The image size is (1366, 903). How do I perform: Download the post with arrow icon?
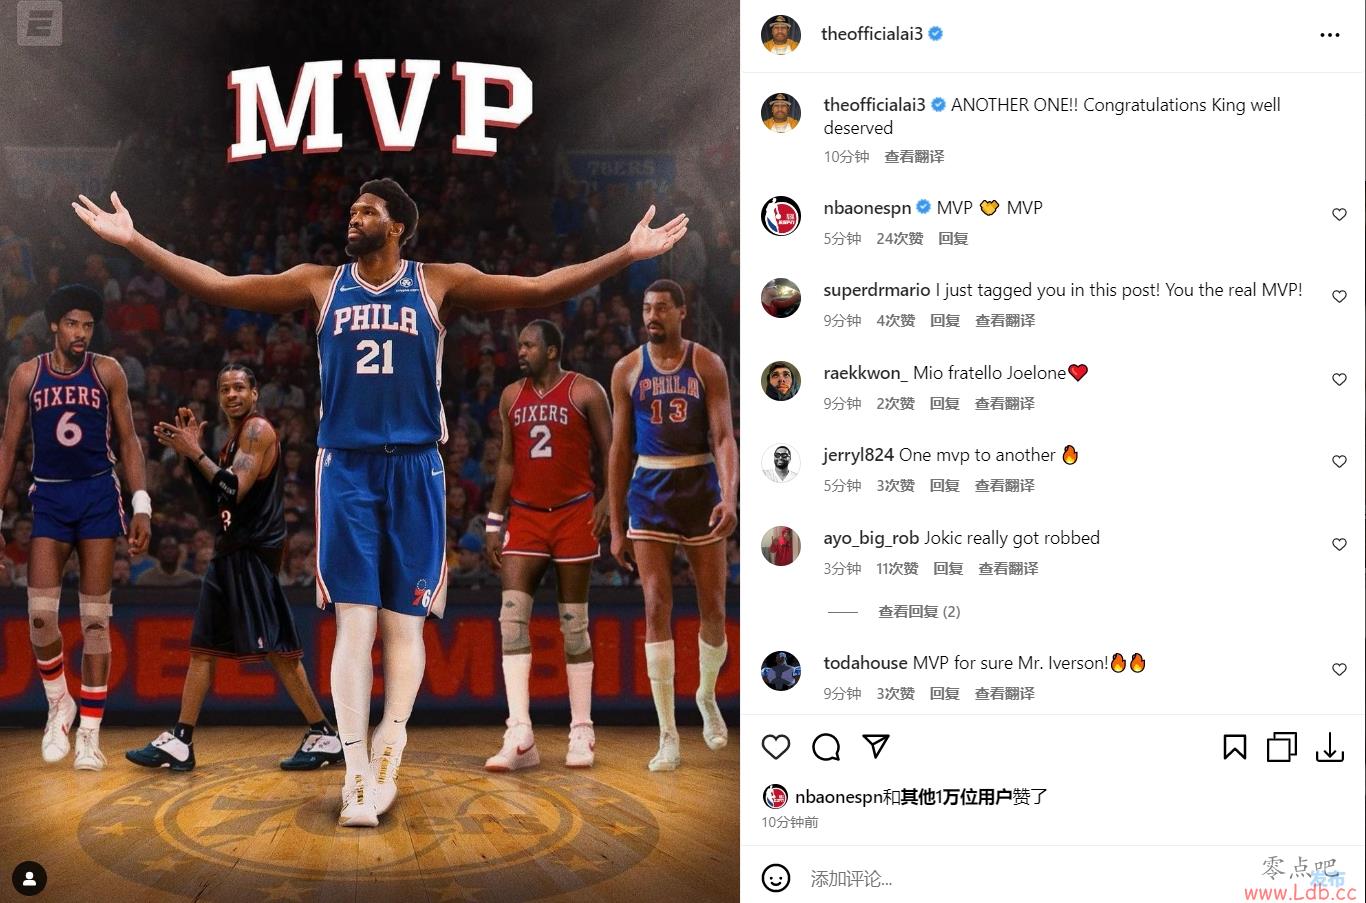click(1330, 747)
